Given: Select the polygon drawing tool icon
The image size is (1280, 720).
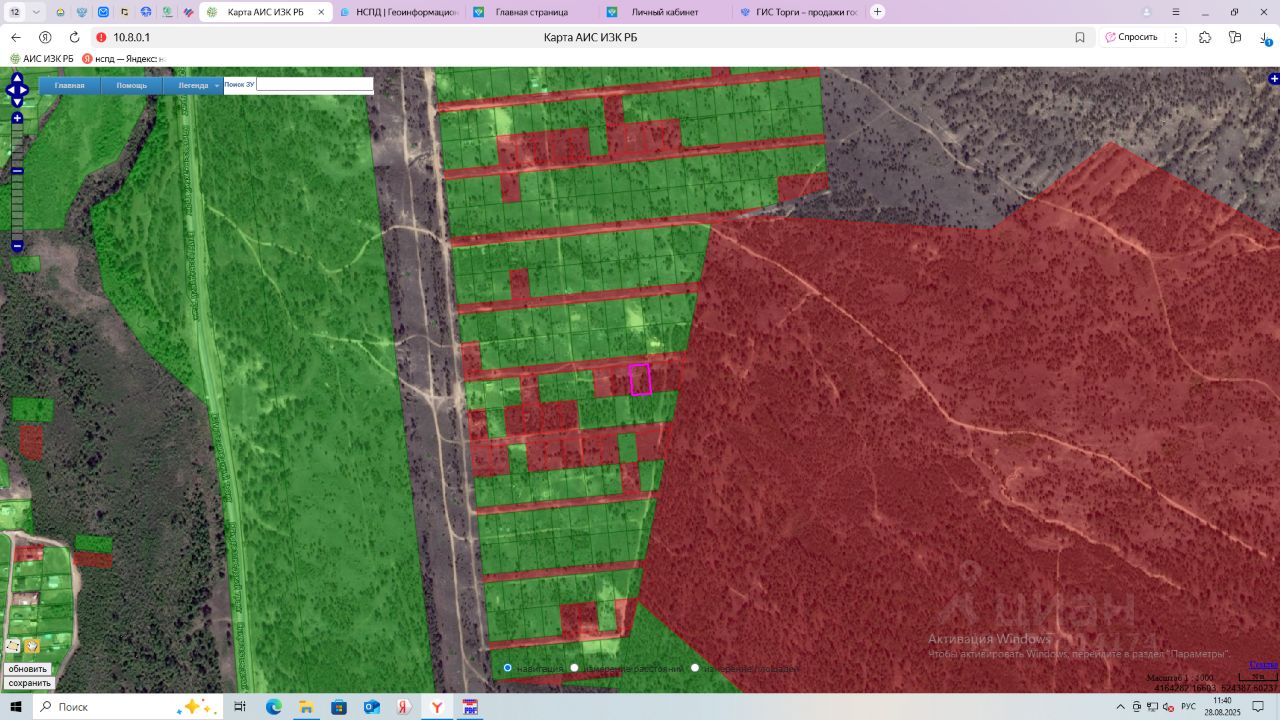Looking at the screenshot, I should point(13,646).
